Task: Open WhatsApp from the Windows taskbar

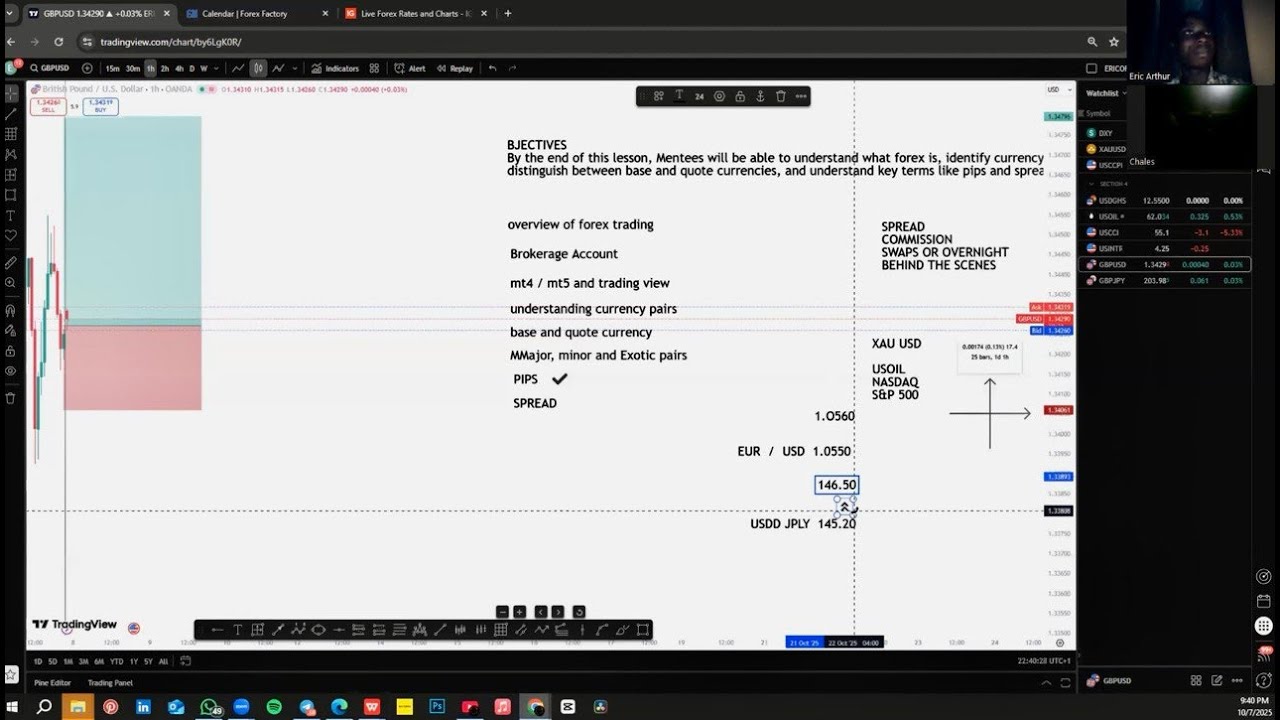Action: pyautogui.click(x=209, y=706)
